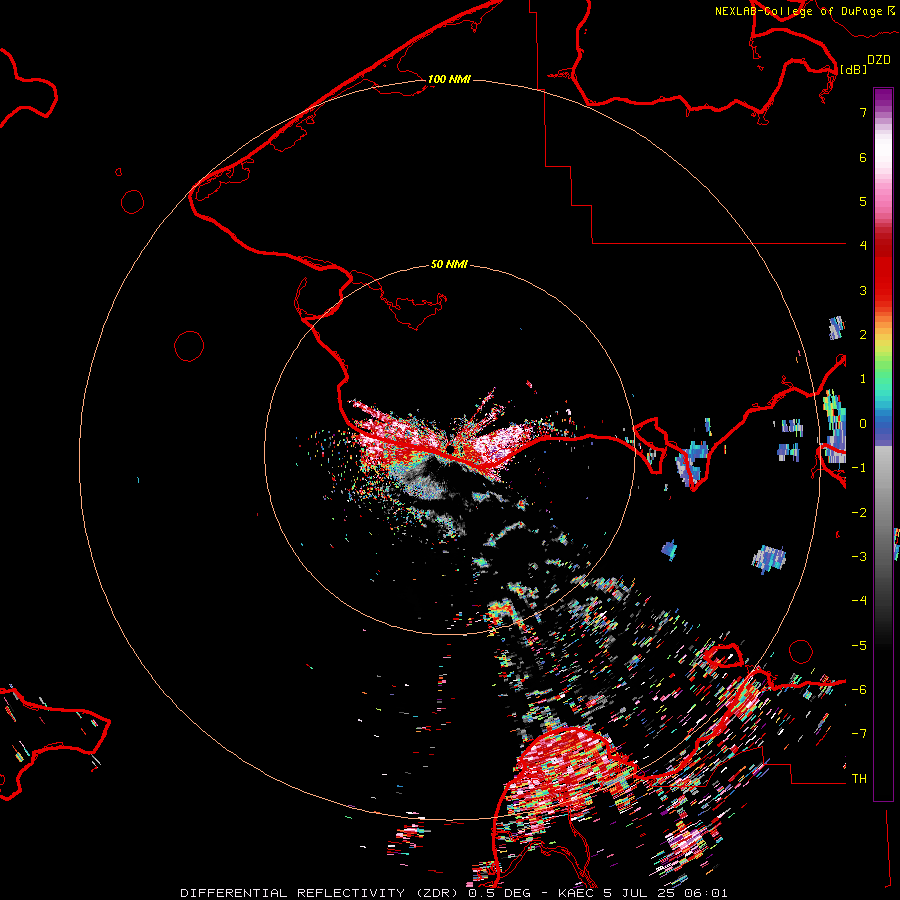Image resolution: width=900 pixels, height=900 pixels.
Task: Click the TH threshold label on scale
Action: coord(859,779)
